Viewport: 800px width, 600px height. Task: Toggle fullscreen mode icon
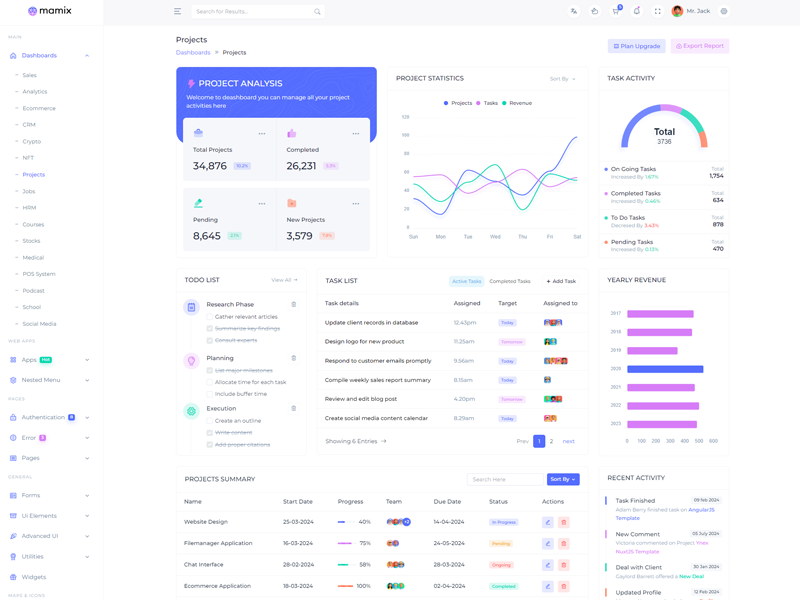pos(657,11)
